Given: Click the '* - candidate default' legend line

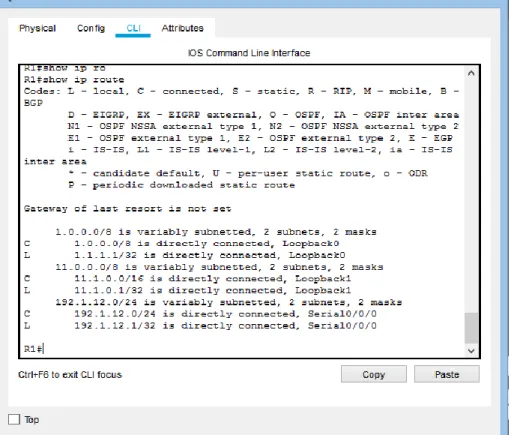Looking at the screenshot, I should pos(248,173).
